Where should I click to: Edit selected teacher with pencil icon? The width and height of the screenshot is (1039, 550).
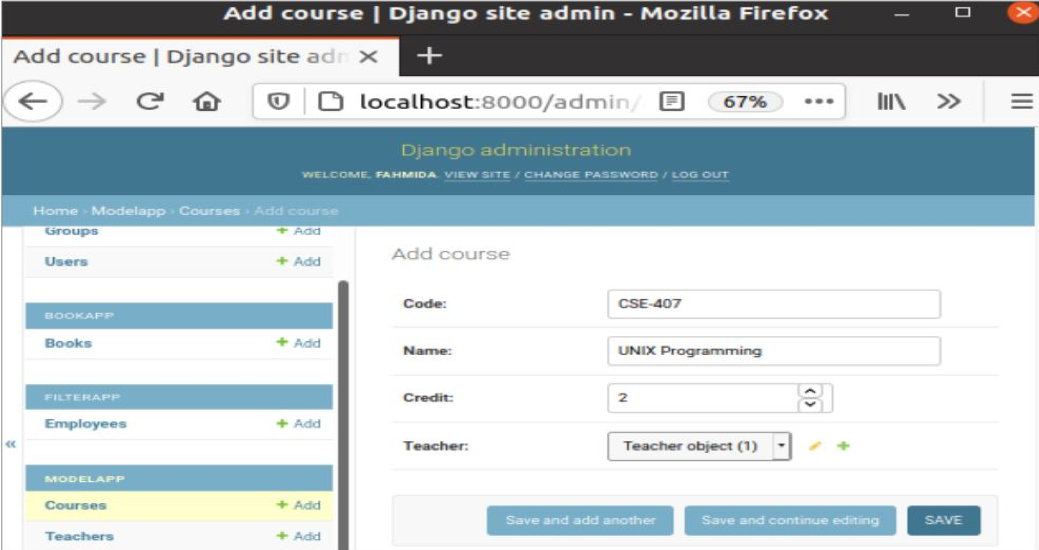[815, 446]
